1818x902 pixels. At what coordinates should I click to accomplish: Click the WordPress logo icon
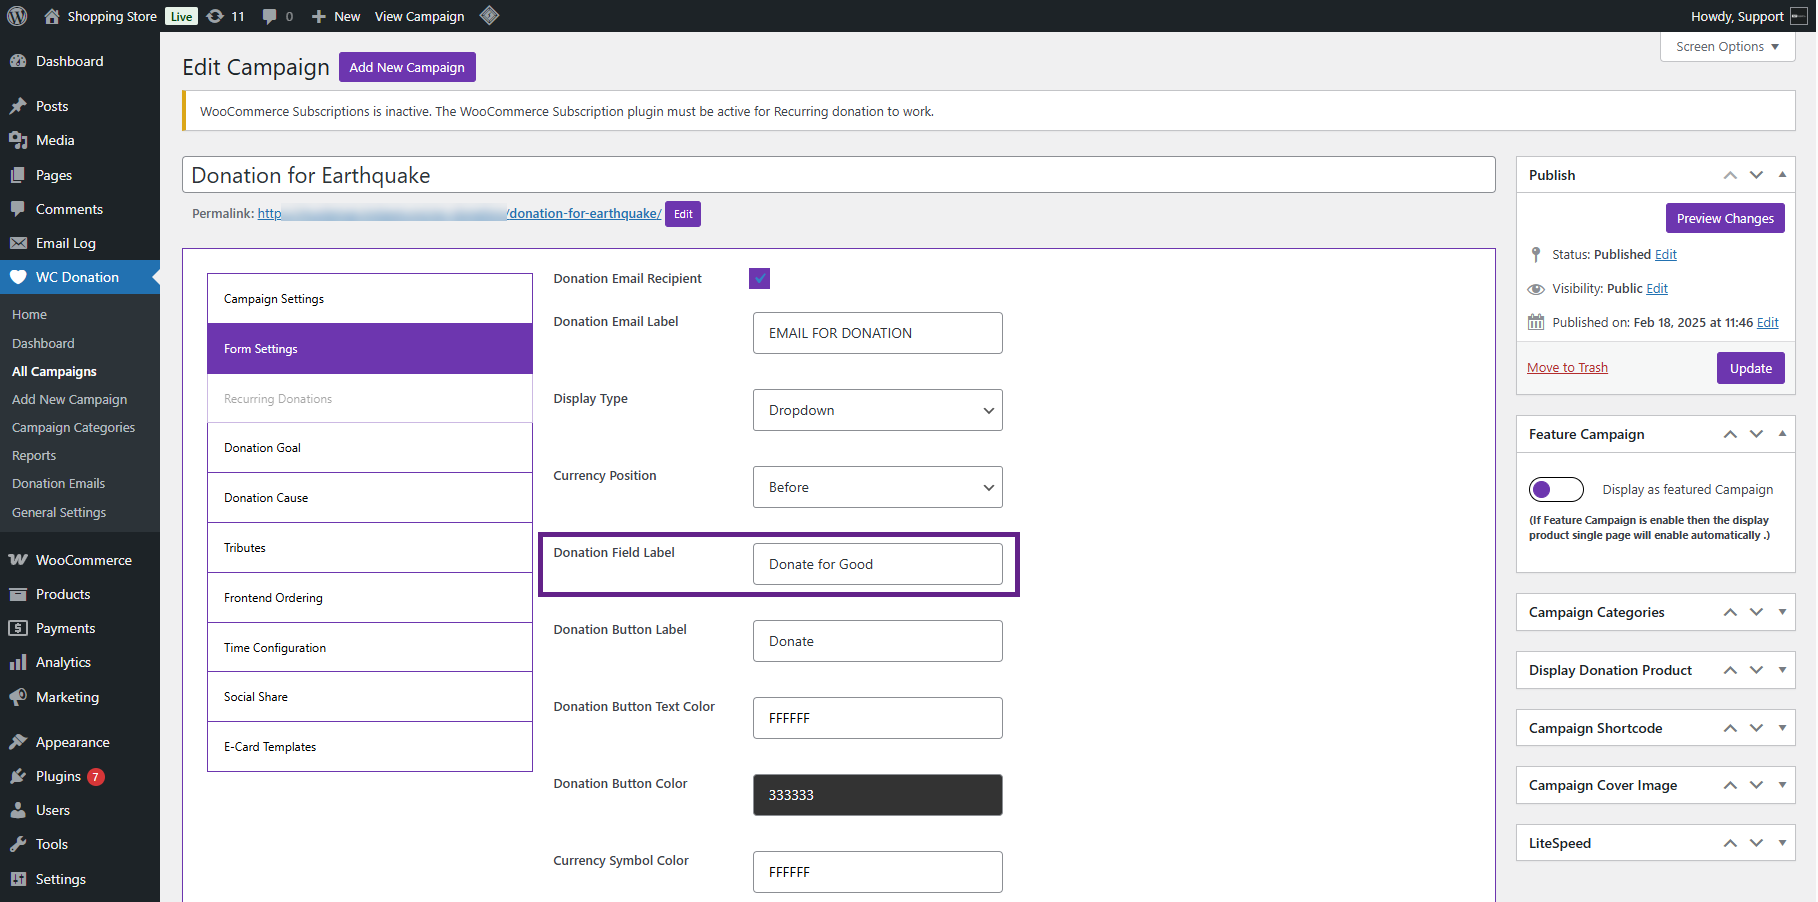pos(17,16)
